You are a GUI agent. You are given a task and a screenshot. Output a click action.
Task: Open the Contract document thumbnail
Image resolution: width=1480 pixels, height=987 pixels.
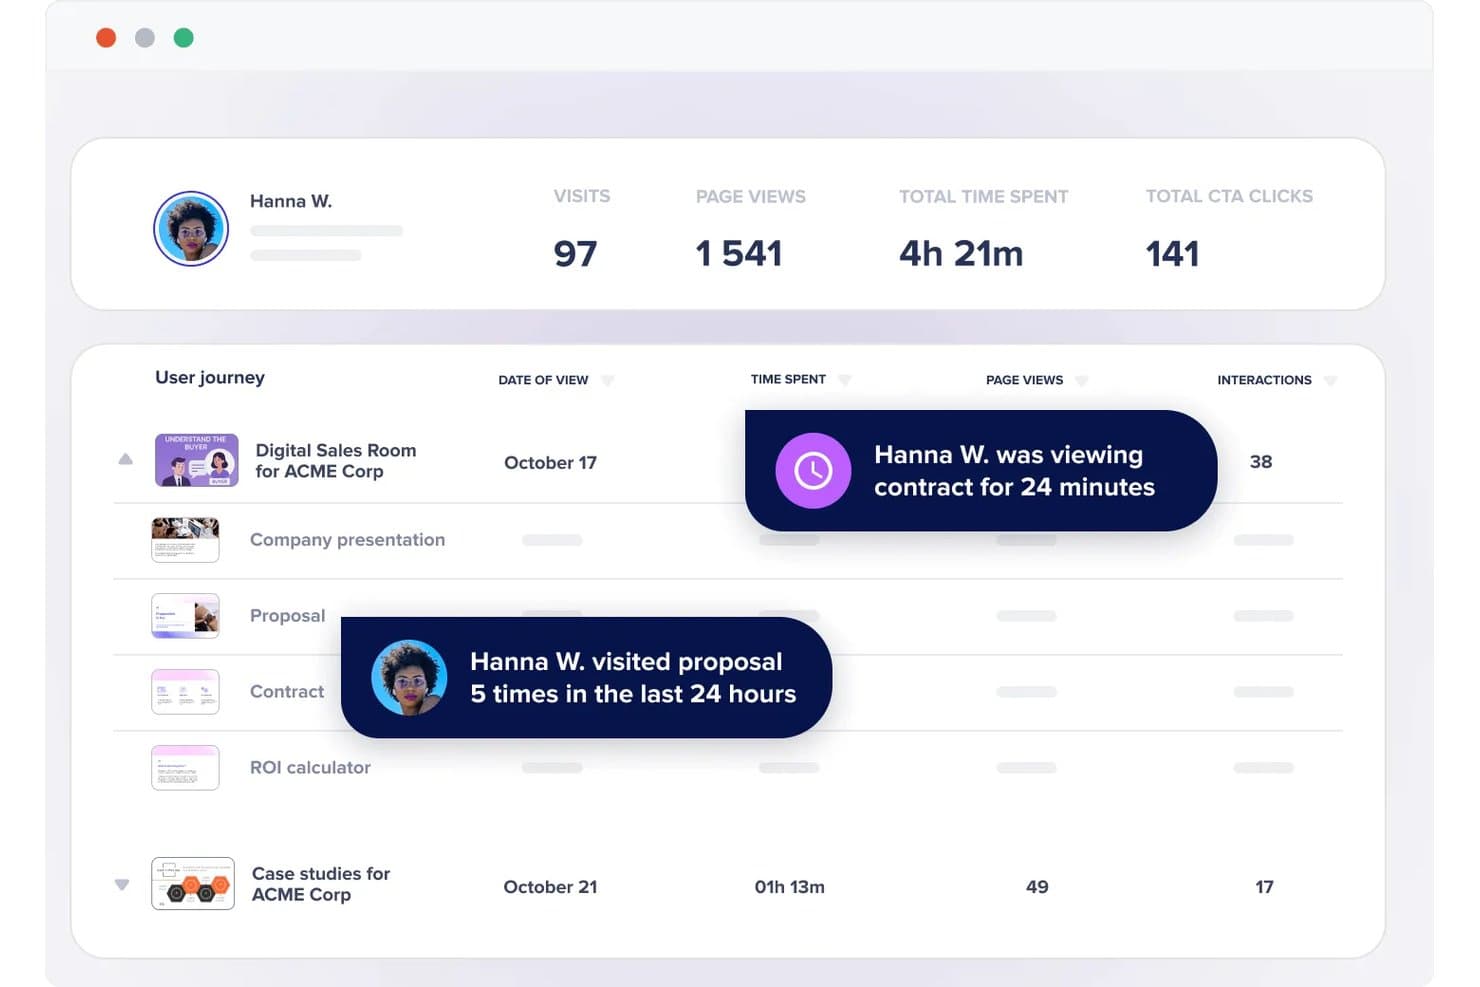tap(185, 692)
